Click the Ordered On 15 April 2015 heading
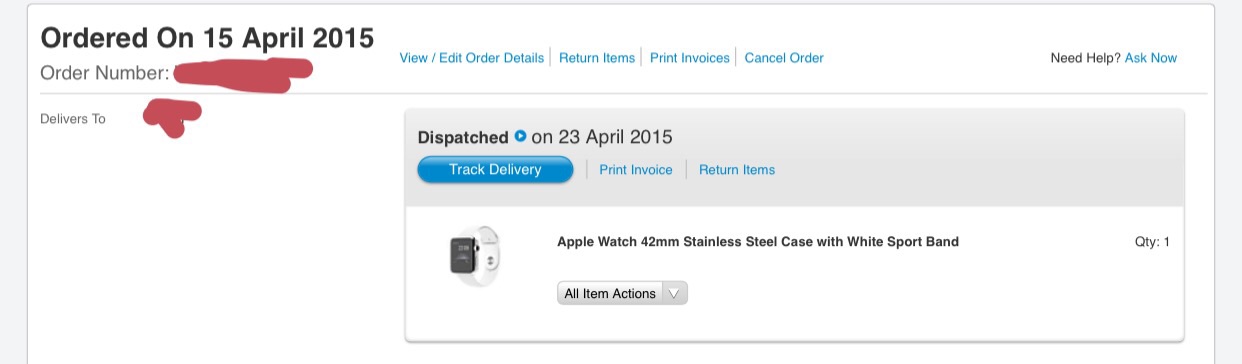Image resolution: width=1242 pixels, height=364 pixels. pos(207,38)
